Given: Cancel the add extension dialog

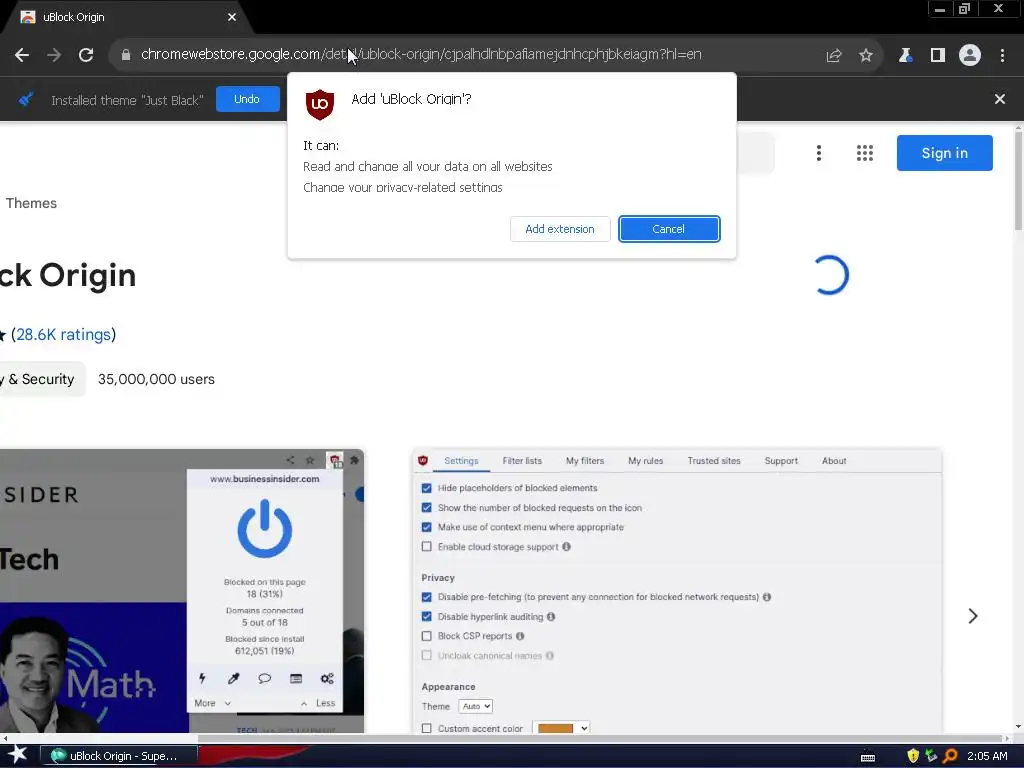Looking at the screenshot, I should (x=669, y=229).
